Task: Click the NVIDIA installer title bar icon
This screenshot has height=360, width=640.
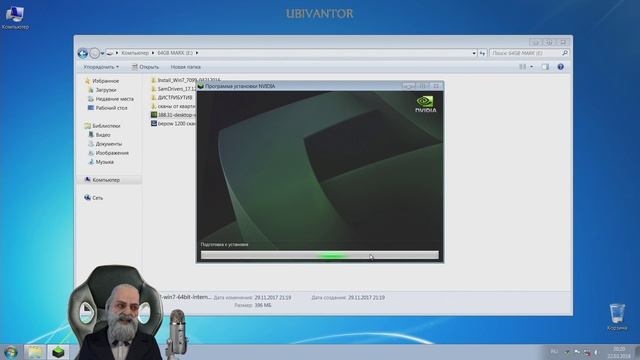Action: click(200, 86)
